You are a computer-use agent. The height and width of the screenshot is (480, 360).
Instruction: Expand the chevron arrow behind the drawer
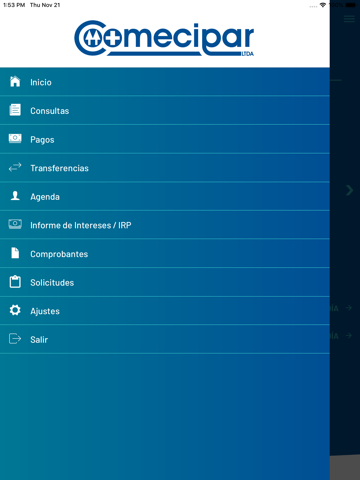tap(349, 190)
